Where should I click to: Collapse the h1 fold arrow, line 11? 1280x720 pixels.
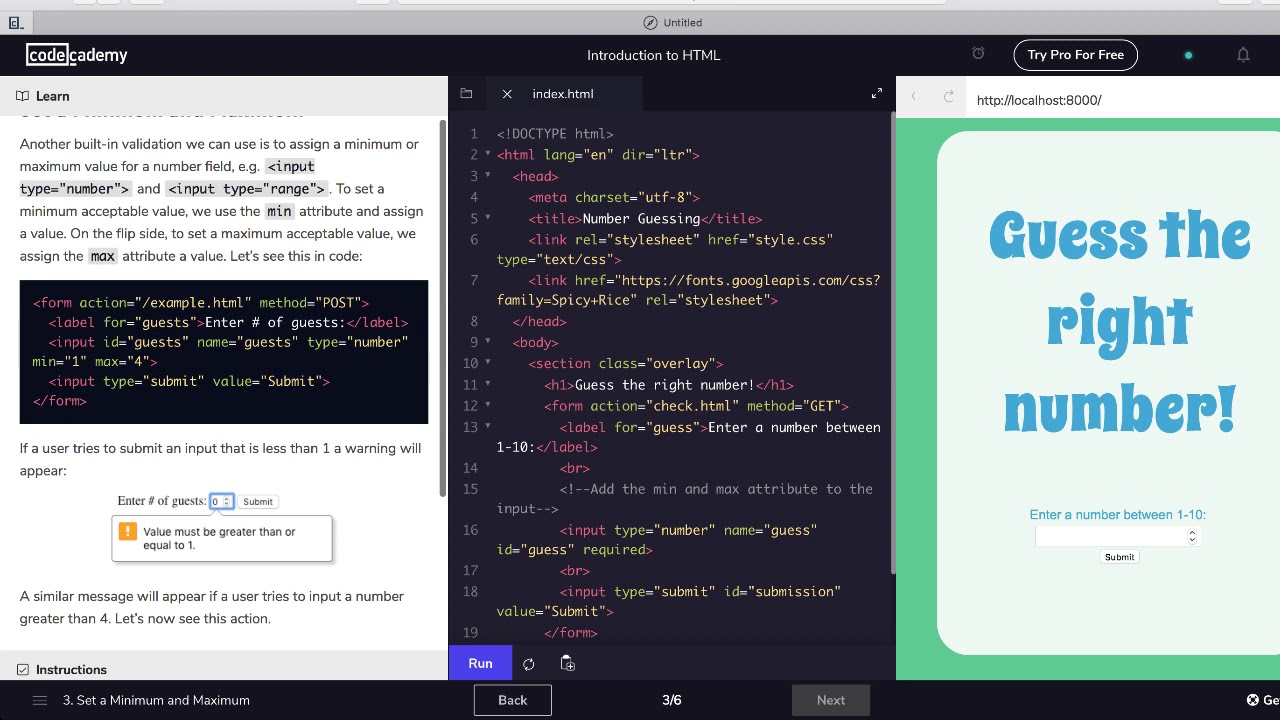(488, 384)
